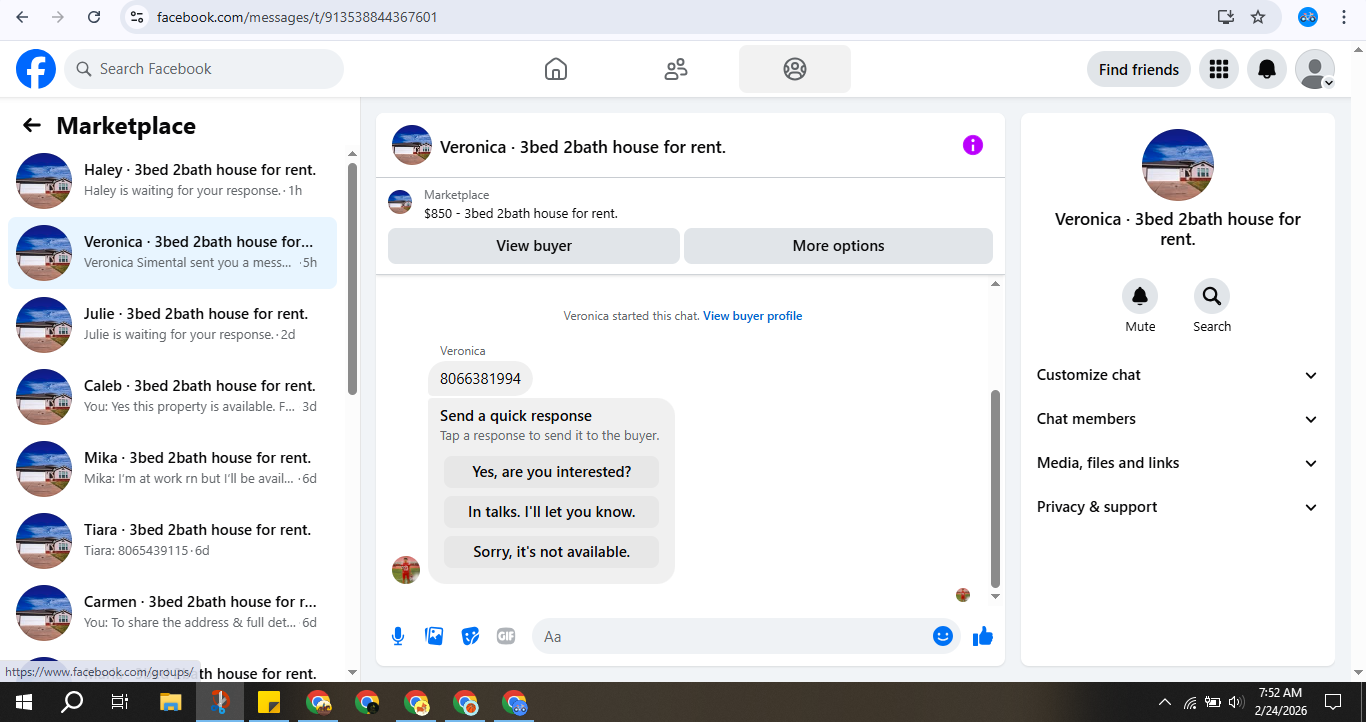
Task: Open Veronica conversation in the Marketplace list
Action: 172,253
